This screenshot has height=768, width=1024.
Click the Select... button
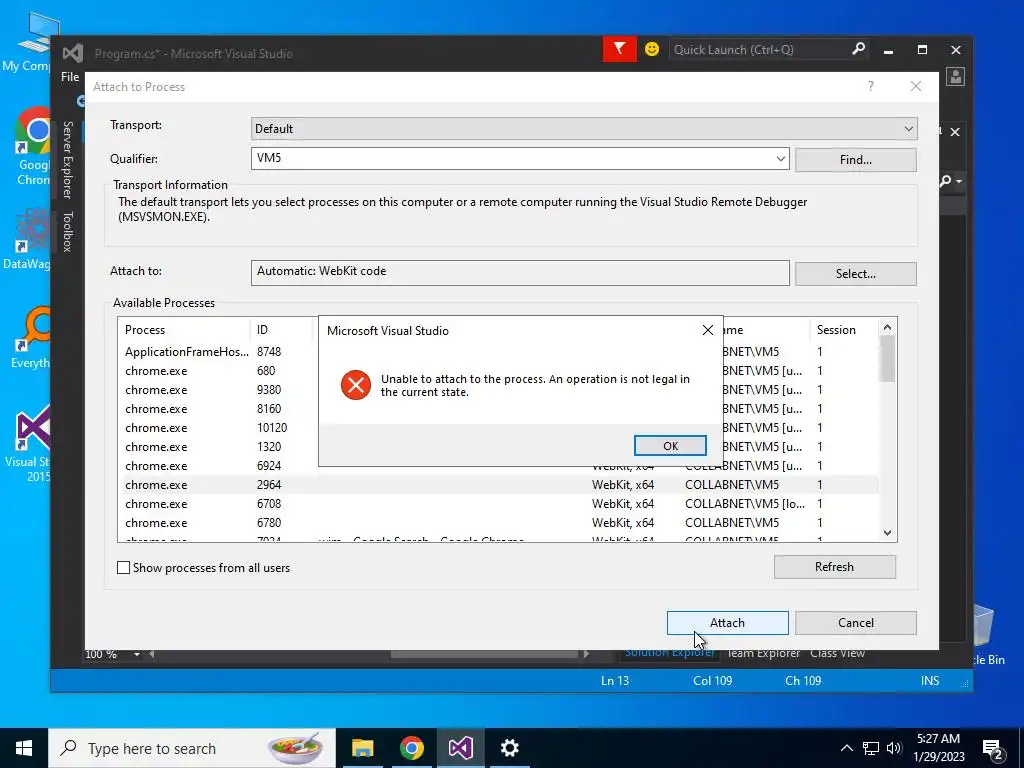856,274
